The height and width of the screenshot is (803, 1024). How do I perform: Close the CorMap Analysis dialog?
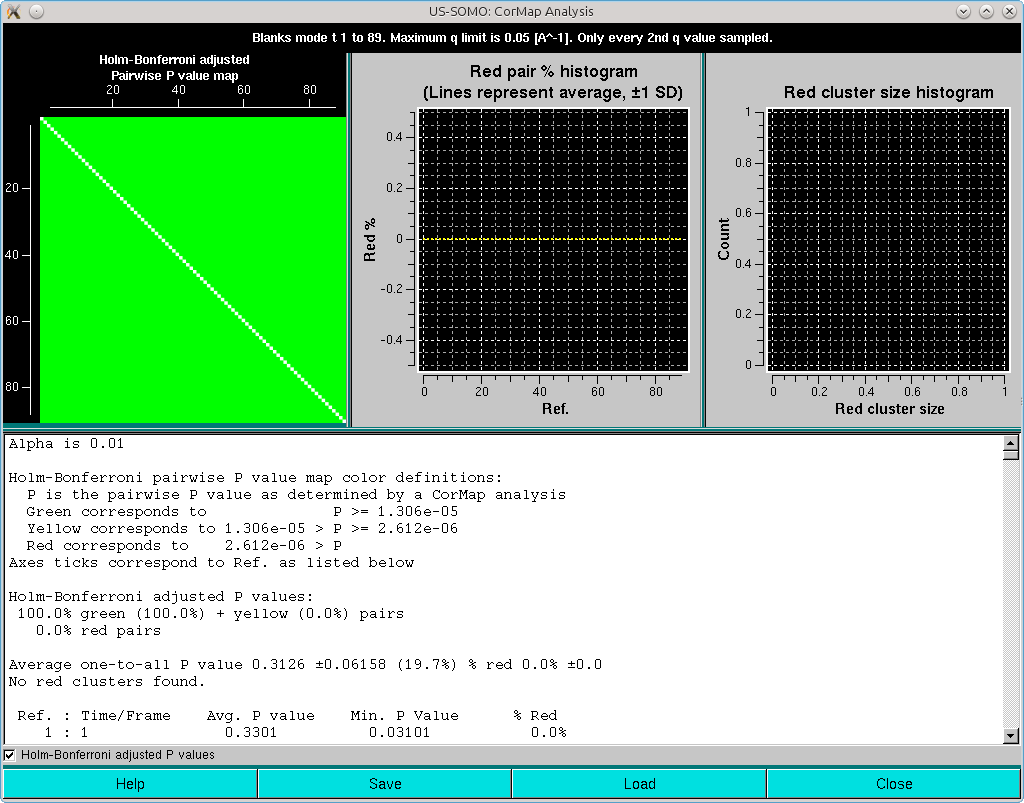pyautogui.click(x=895, y=783)
